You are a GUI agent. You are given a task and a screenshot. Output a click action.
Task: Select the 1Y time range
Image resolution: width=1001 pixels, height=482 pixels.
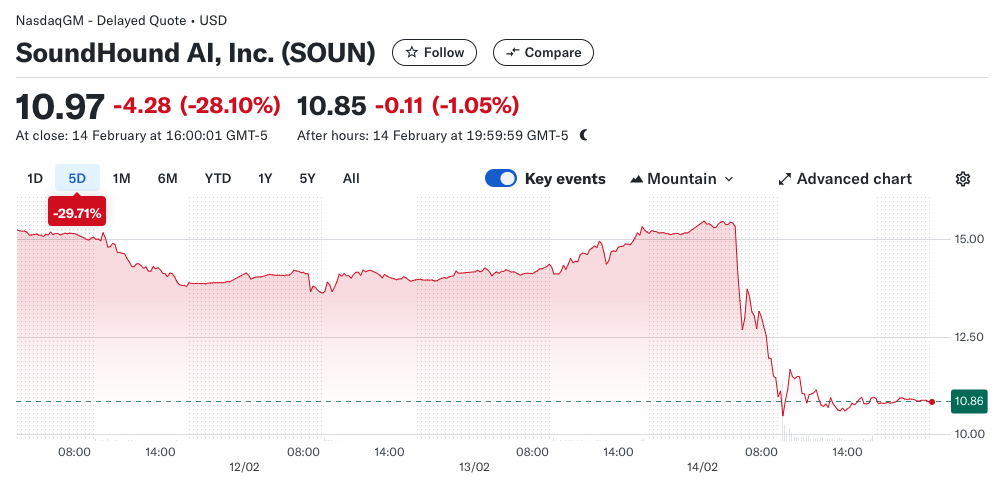(265, 179)
